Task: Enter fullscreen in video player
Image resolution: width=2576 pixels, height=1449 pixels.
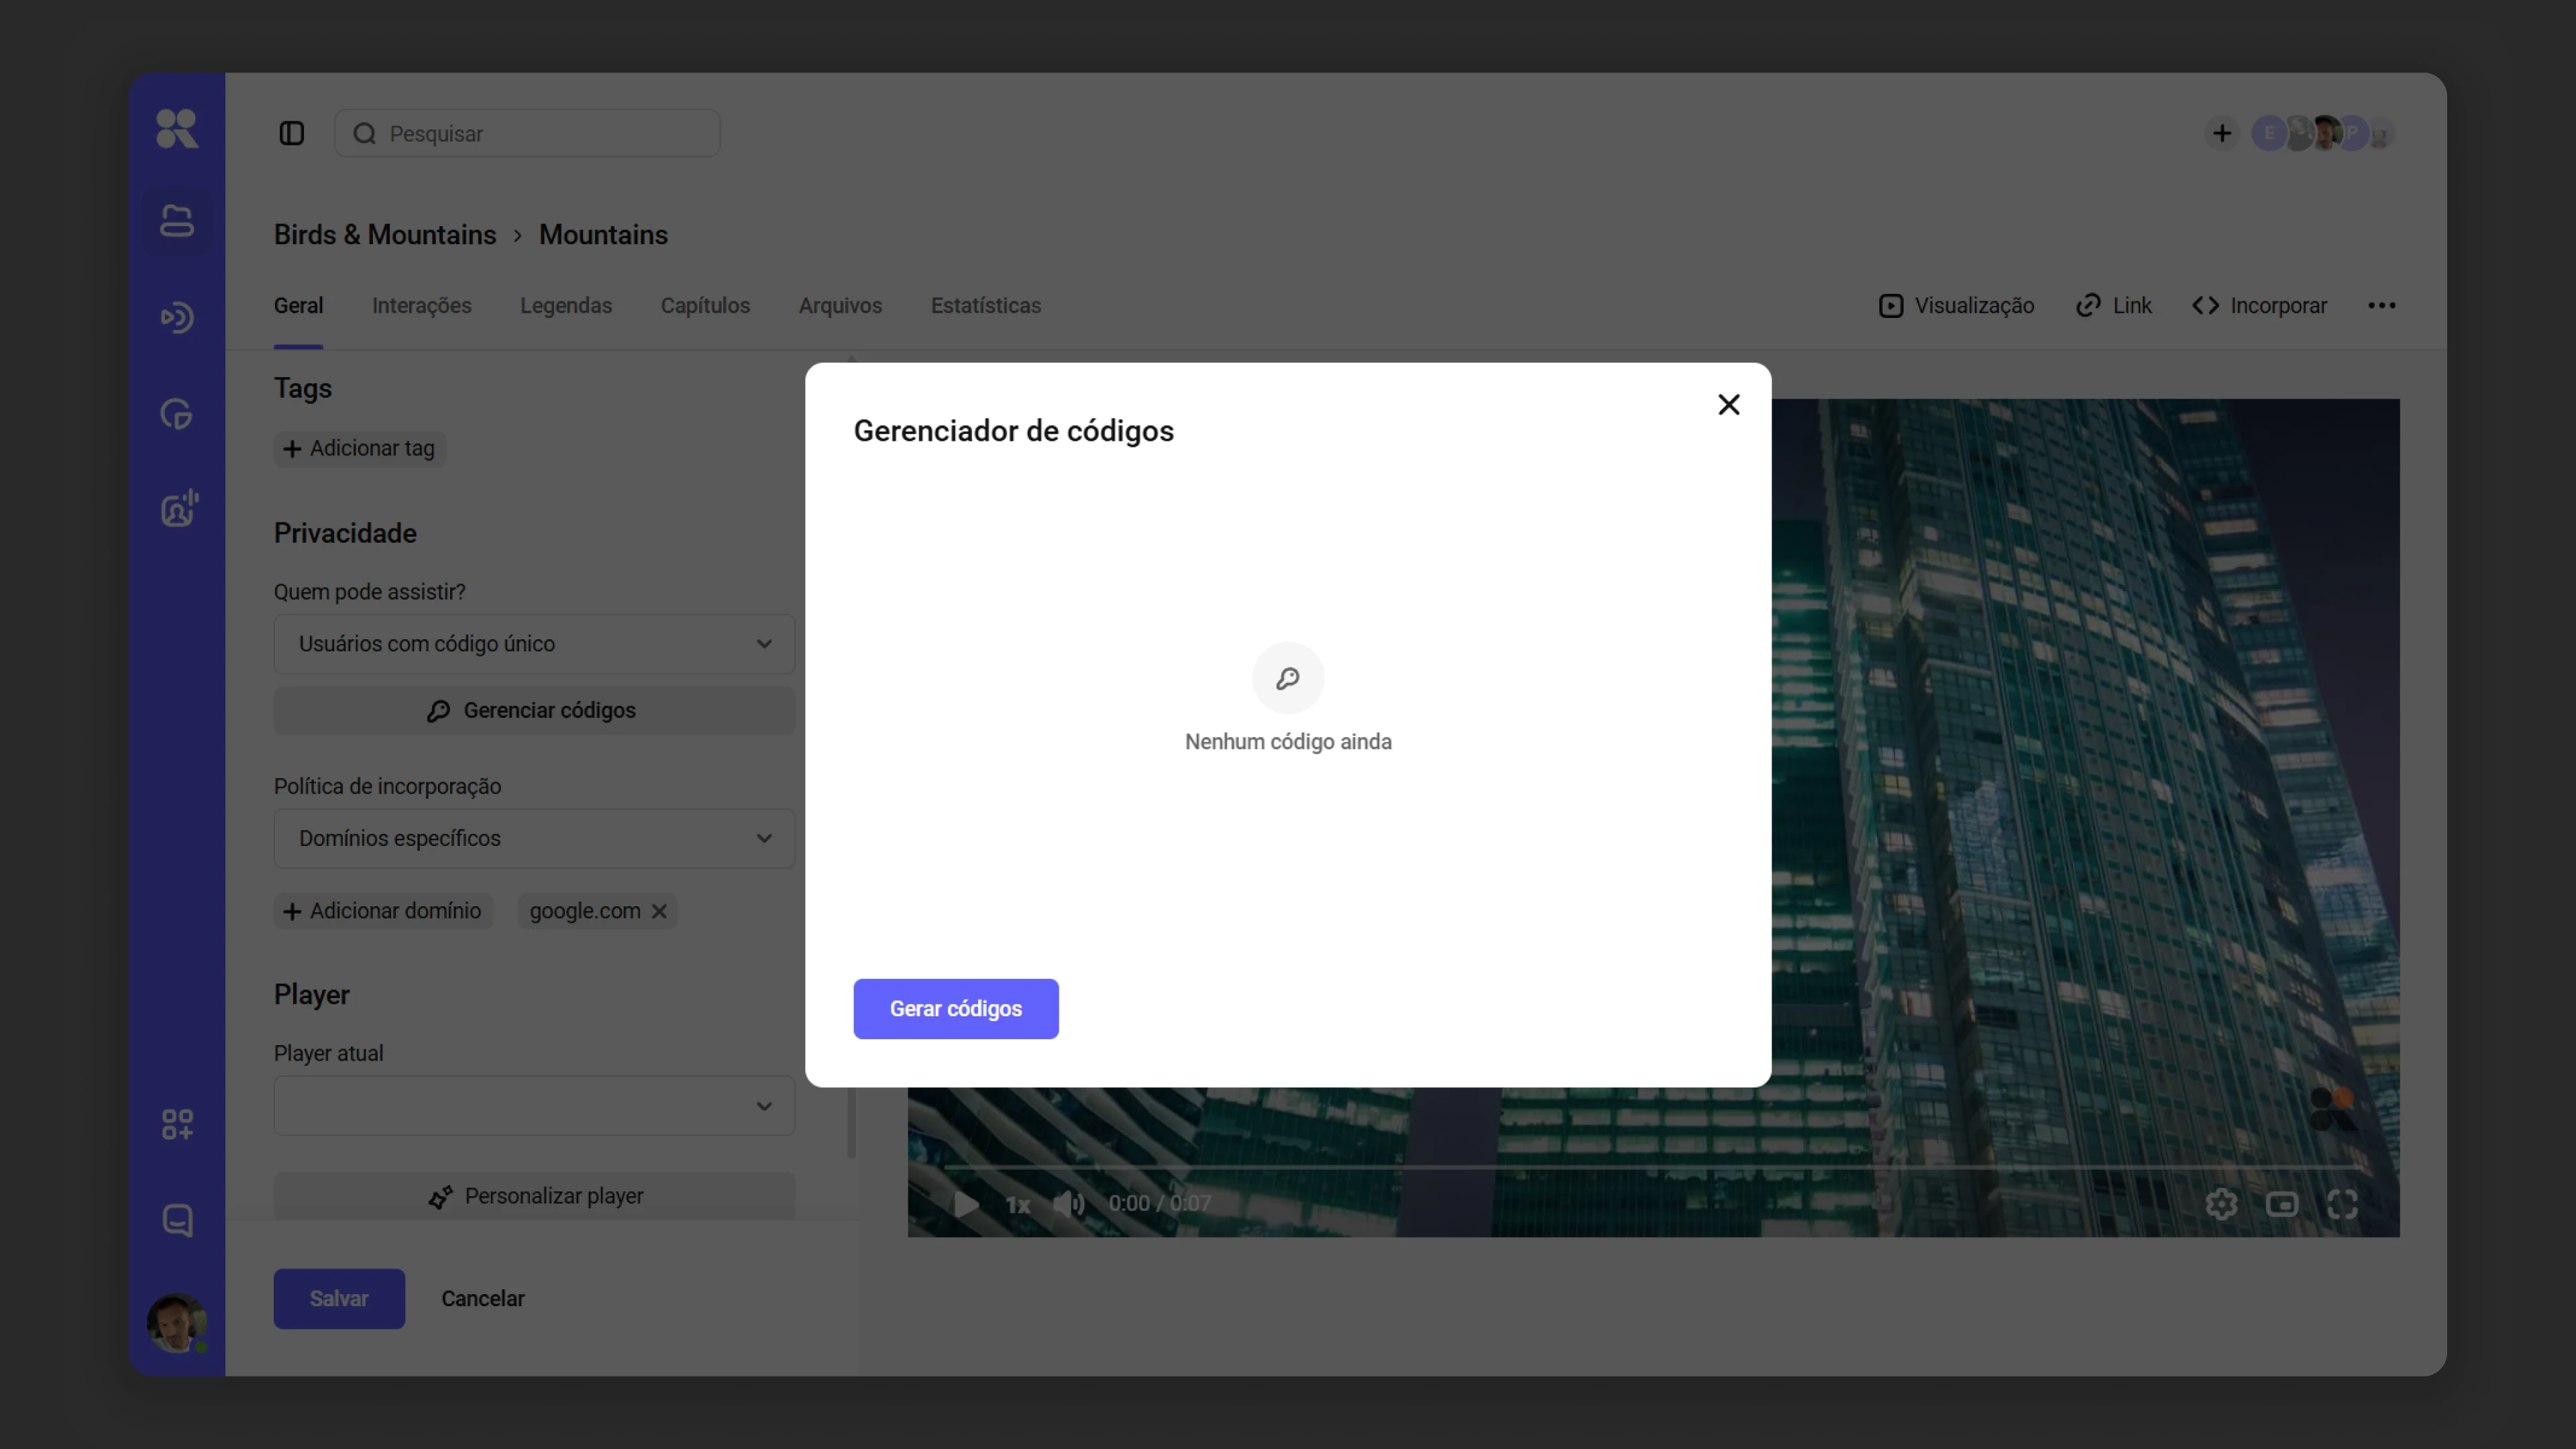Action: coord(2342,1204)
